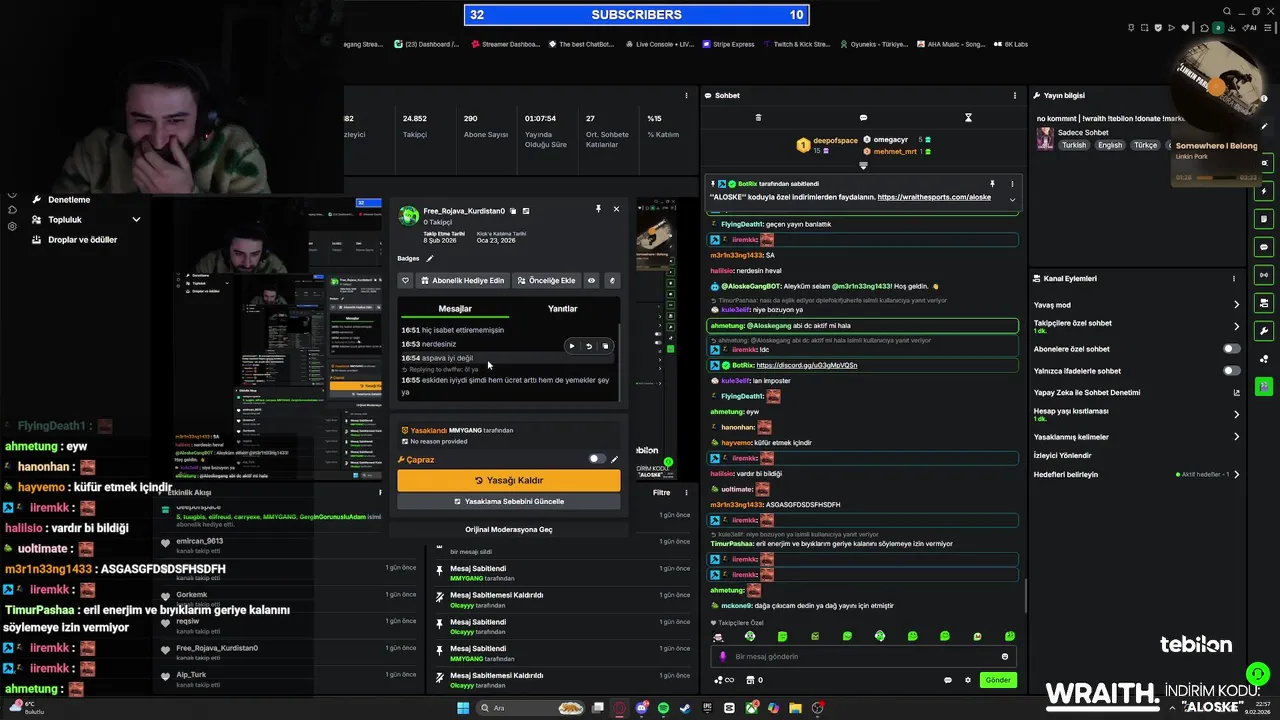
Task: Click İzleyici Yönlendir
Action: [x=1062, y=455]
